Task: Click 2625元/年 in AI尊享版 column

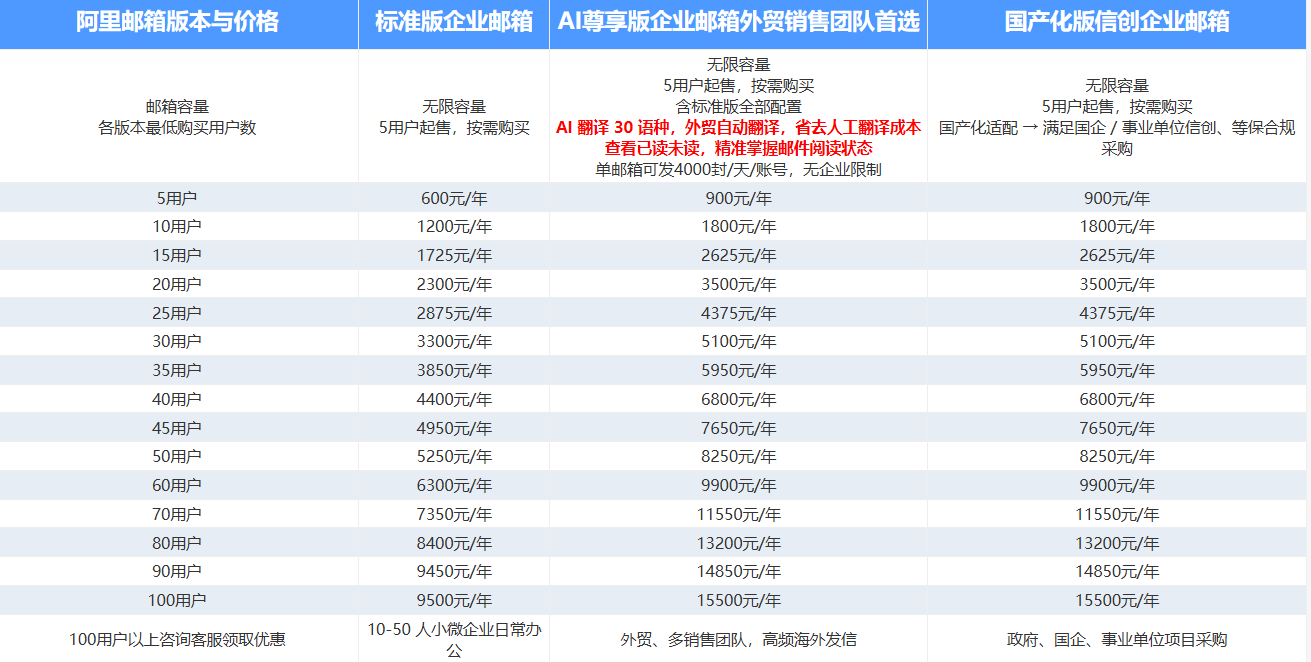Action: point(738,256)
